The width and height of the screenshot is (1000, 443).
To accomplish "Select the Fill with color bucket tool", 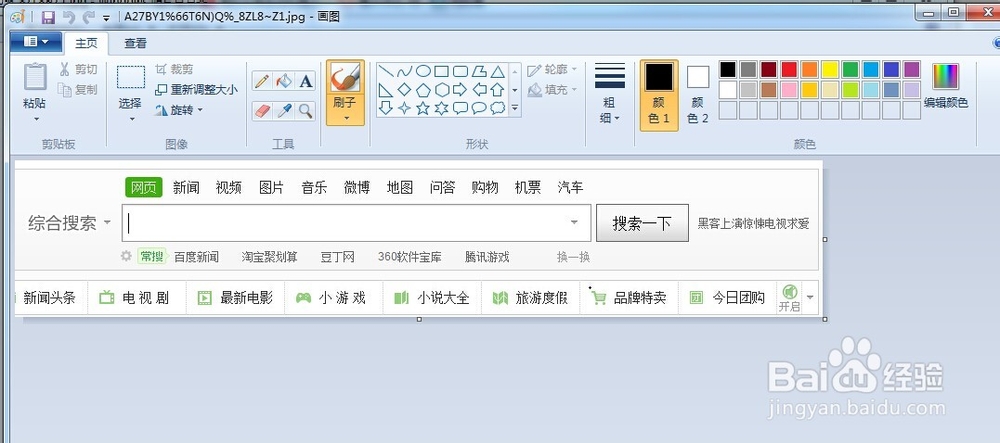I will tap(284, 81).
